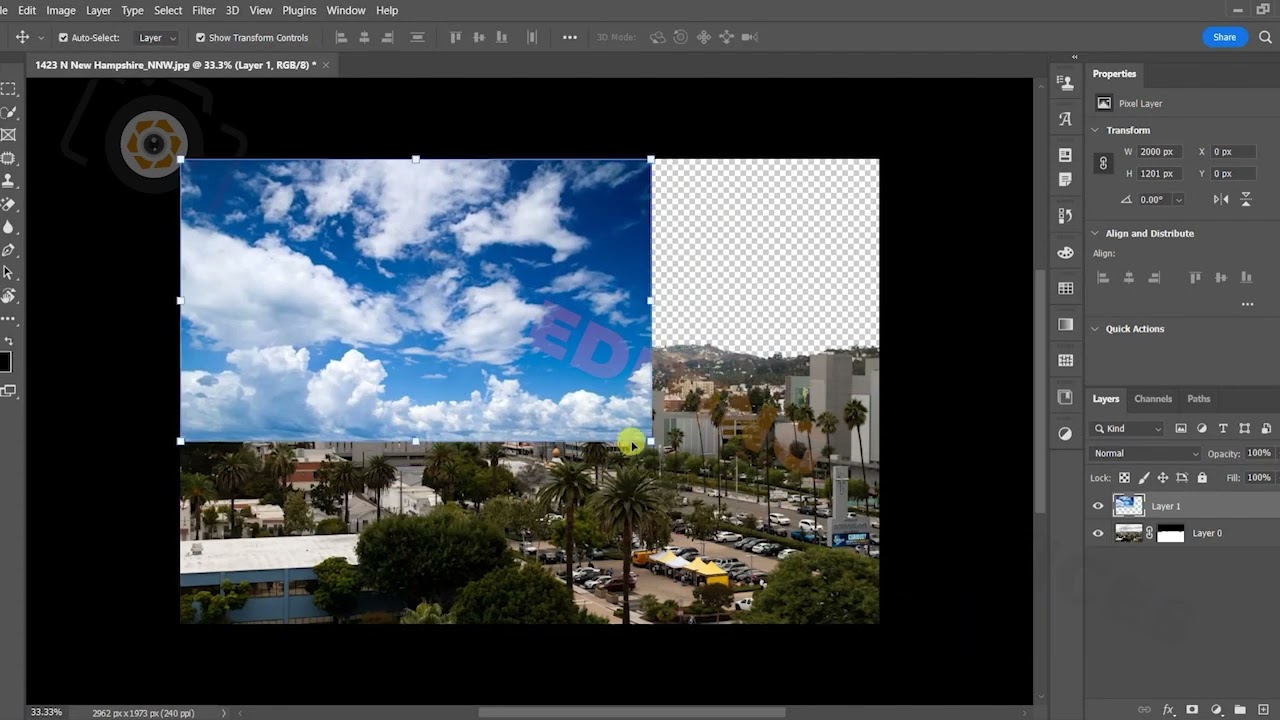
Task: Select the Rectangular Marquee tool
Action: pyautogui.click(x=8, y=89)
